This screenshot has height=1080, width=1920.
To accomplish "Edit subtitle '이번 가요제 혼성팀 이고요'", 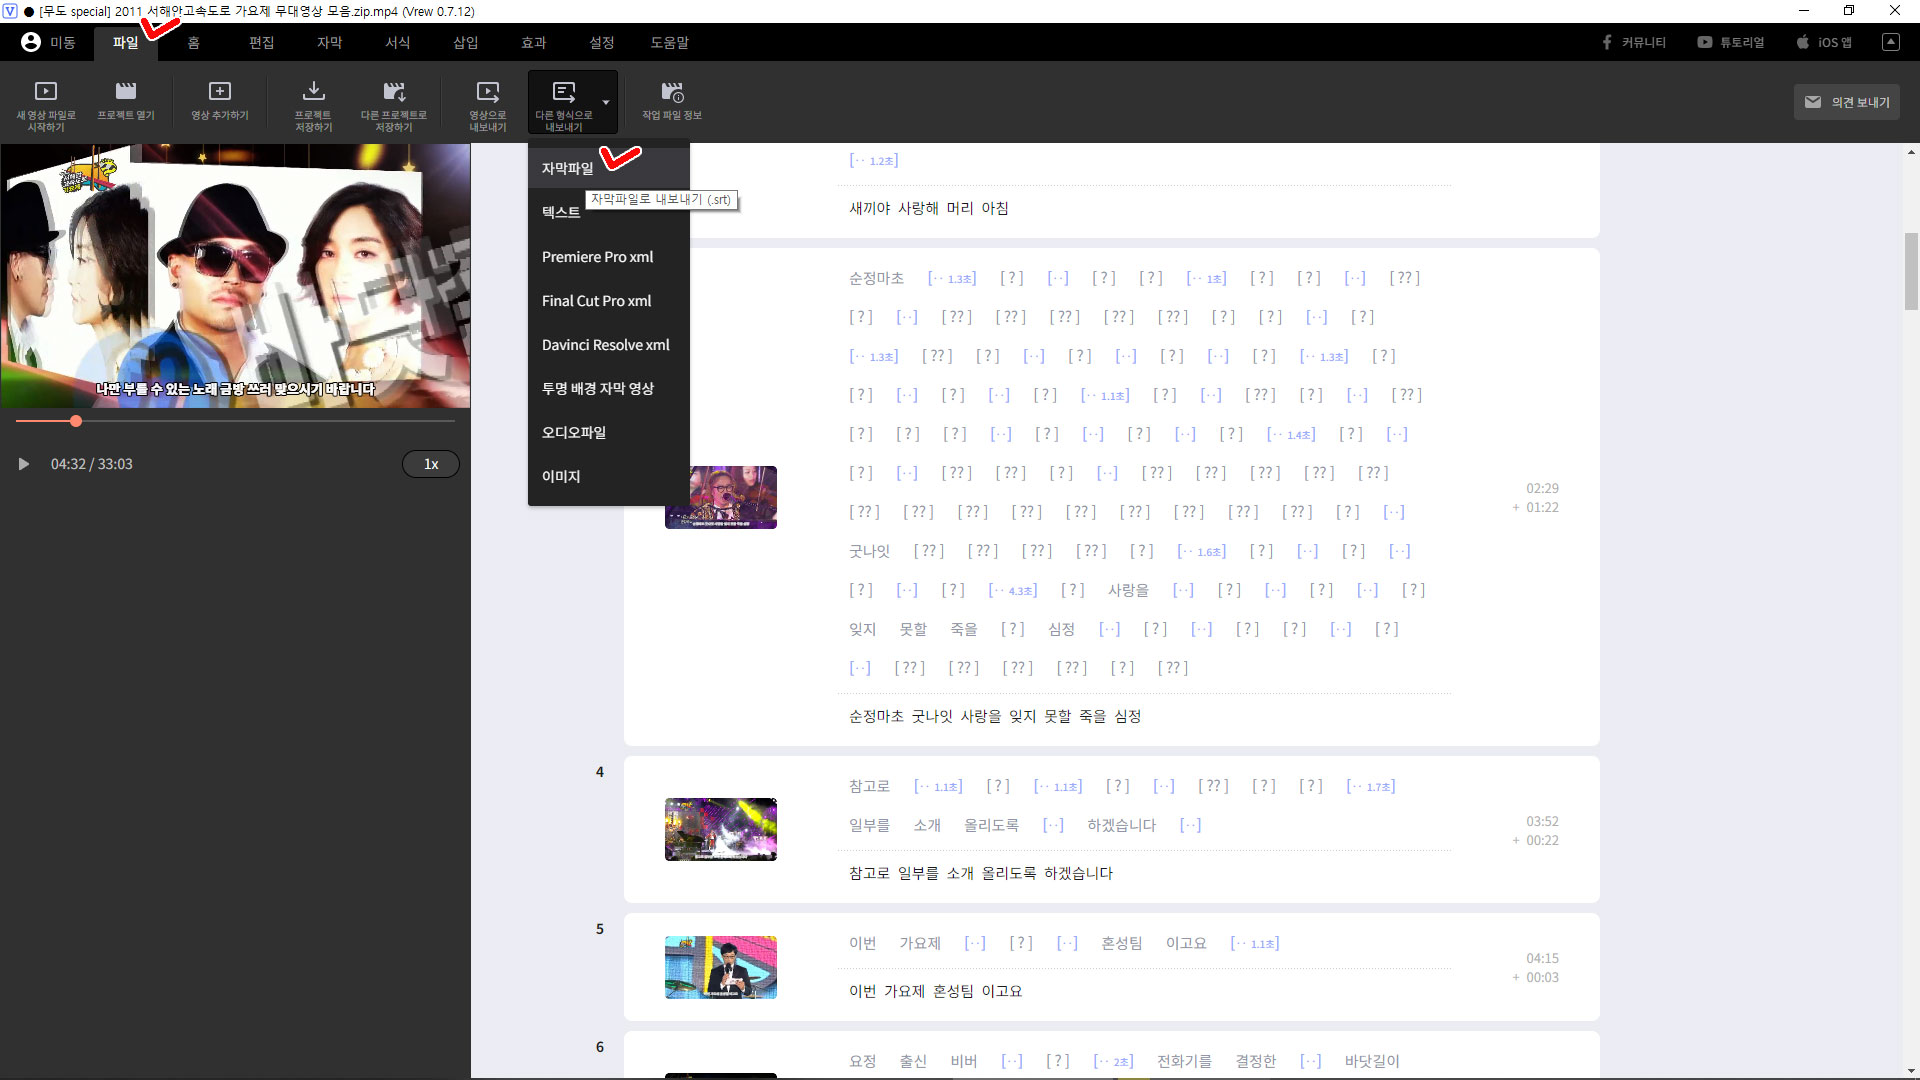I will click(935, 991).
